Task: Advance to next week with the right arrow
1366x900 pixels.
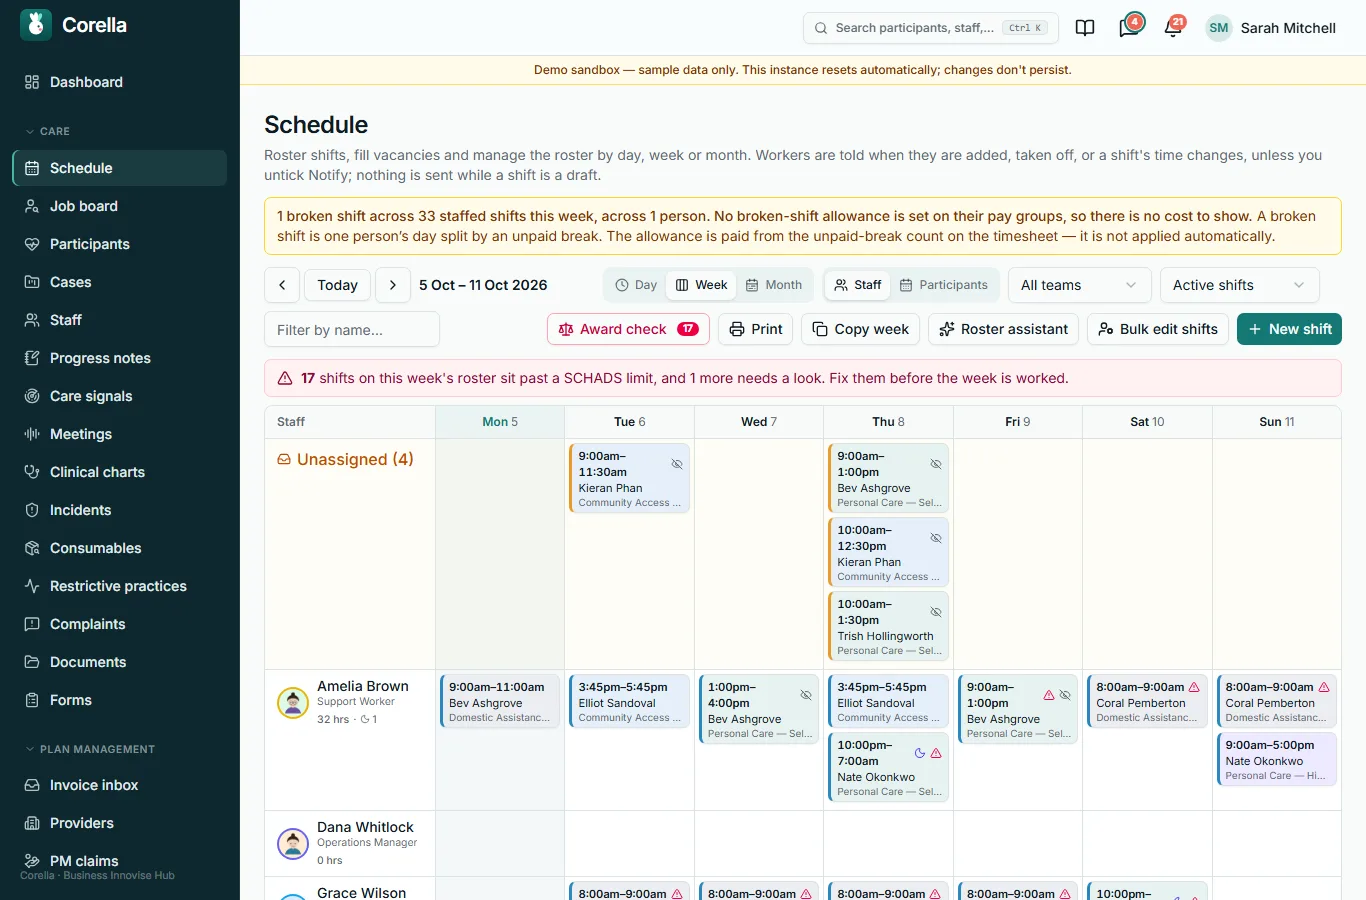Action: tap(393, 285)
